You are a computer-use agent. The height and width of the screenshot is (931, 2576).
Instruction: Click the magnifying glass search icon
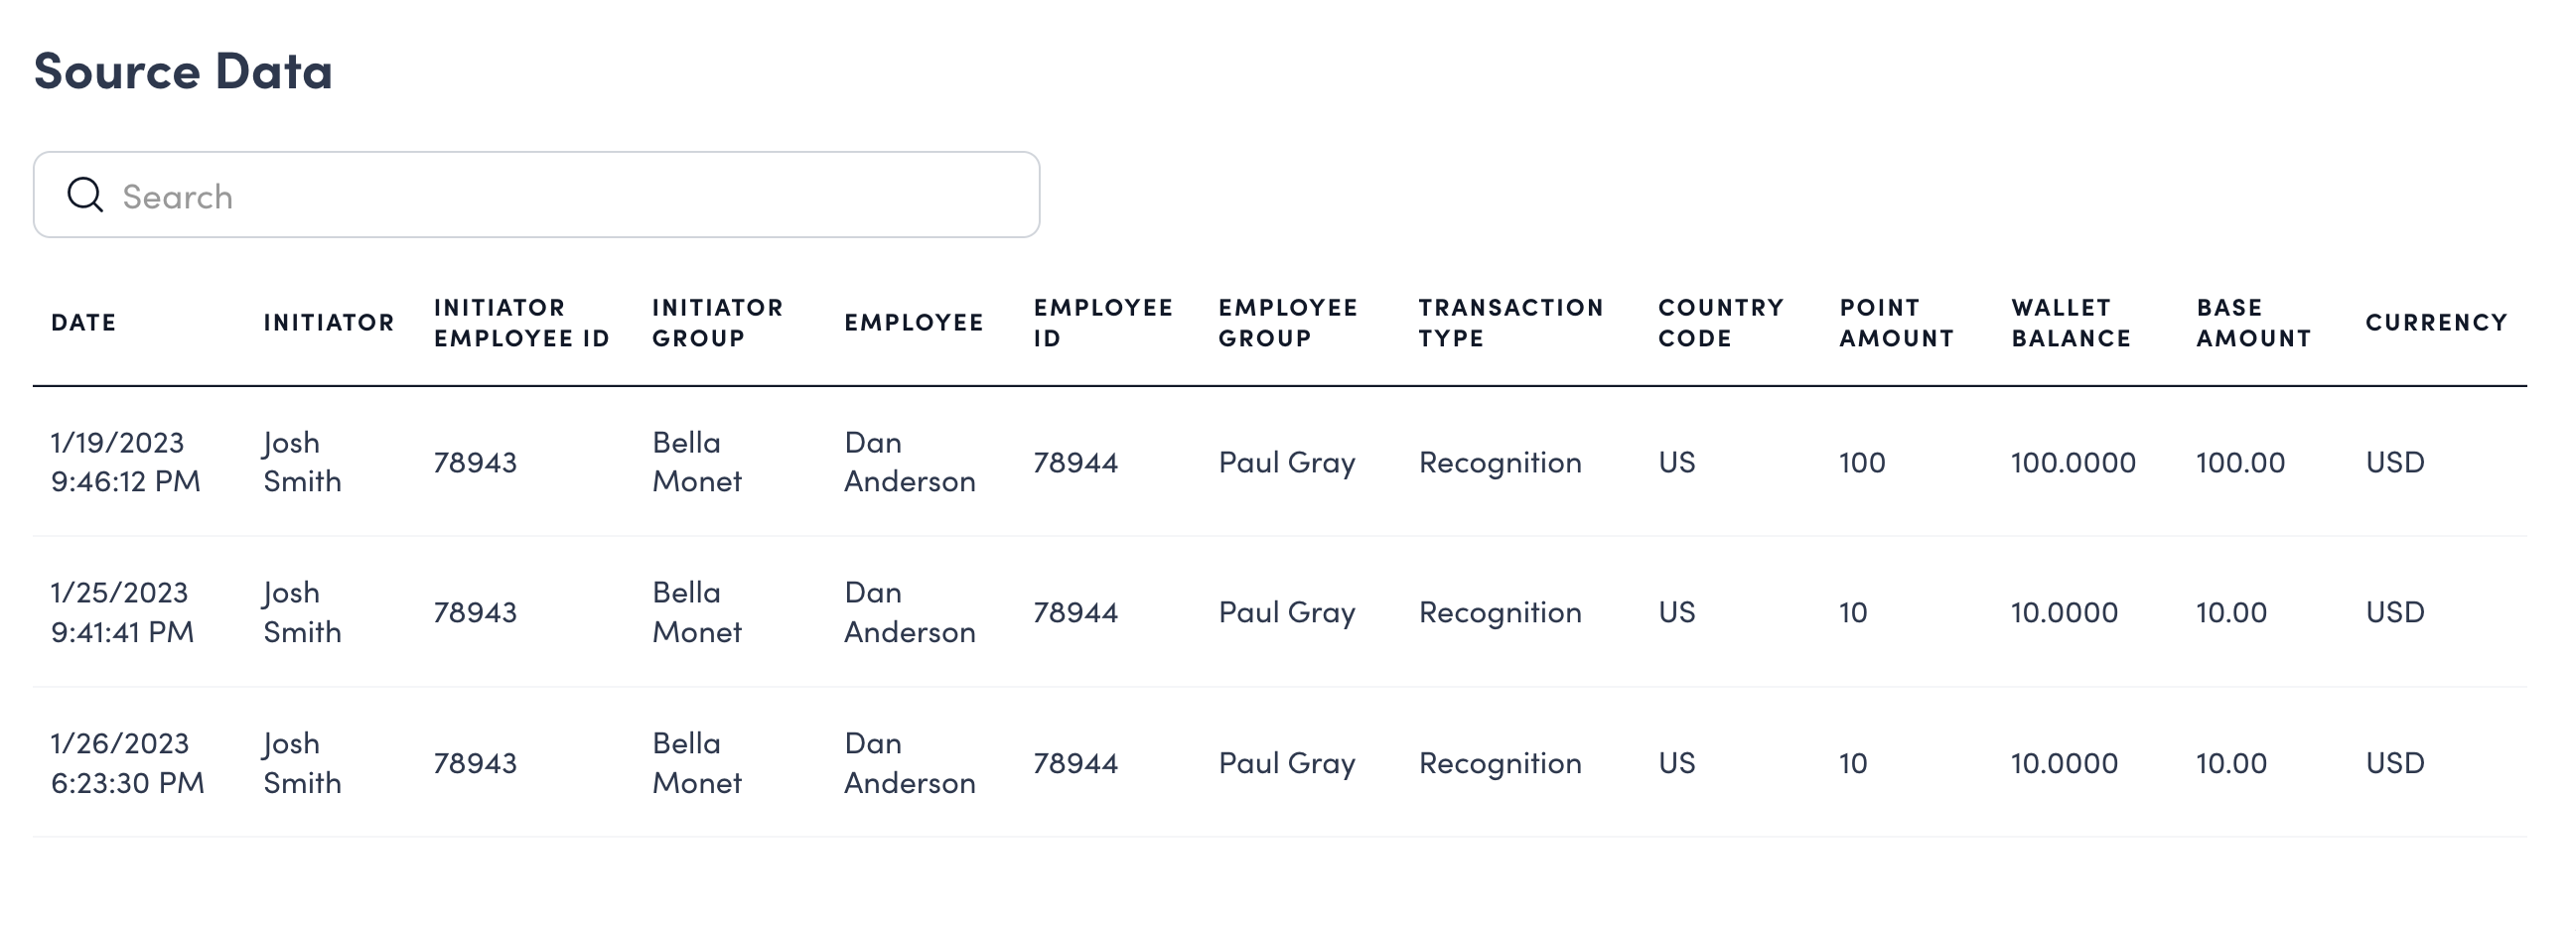[x=84, y=194]
